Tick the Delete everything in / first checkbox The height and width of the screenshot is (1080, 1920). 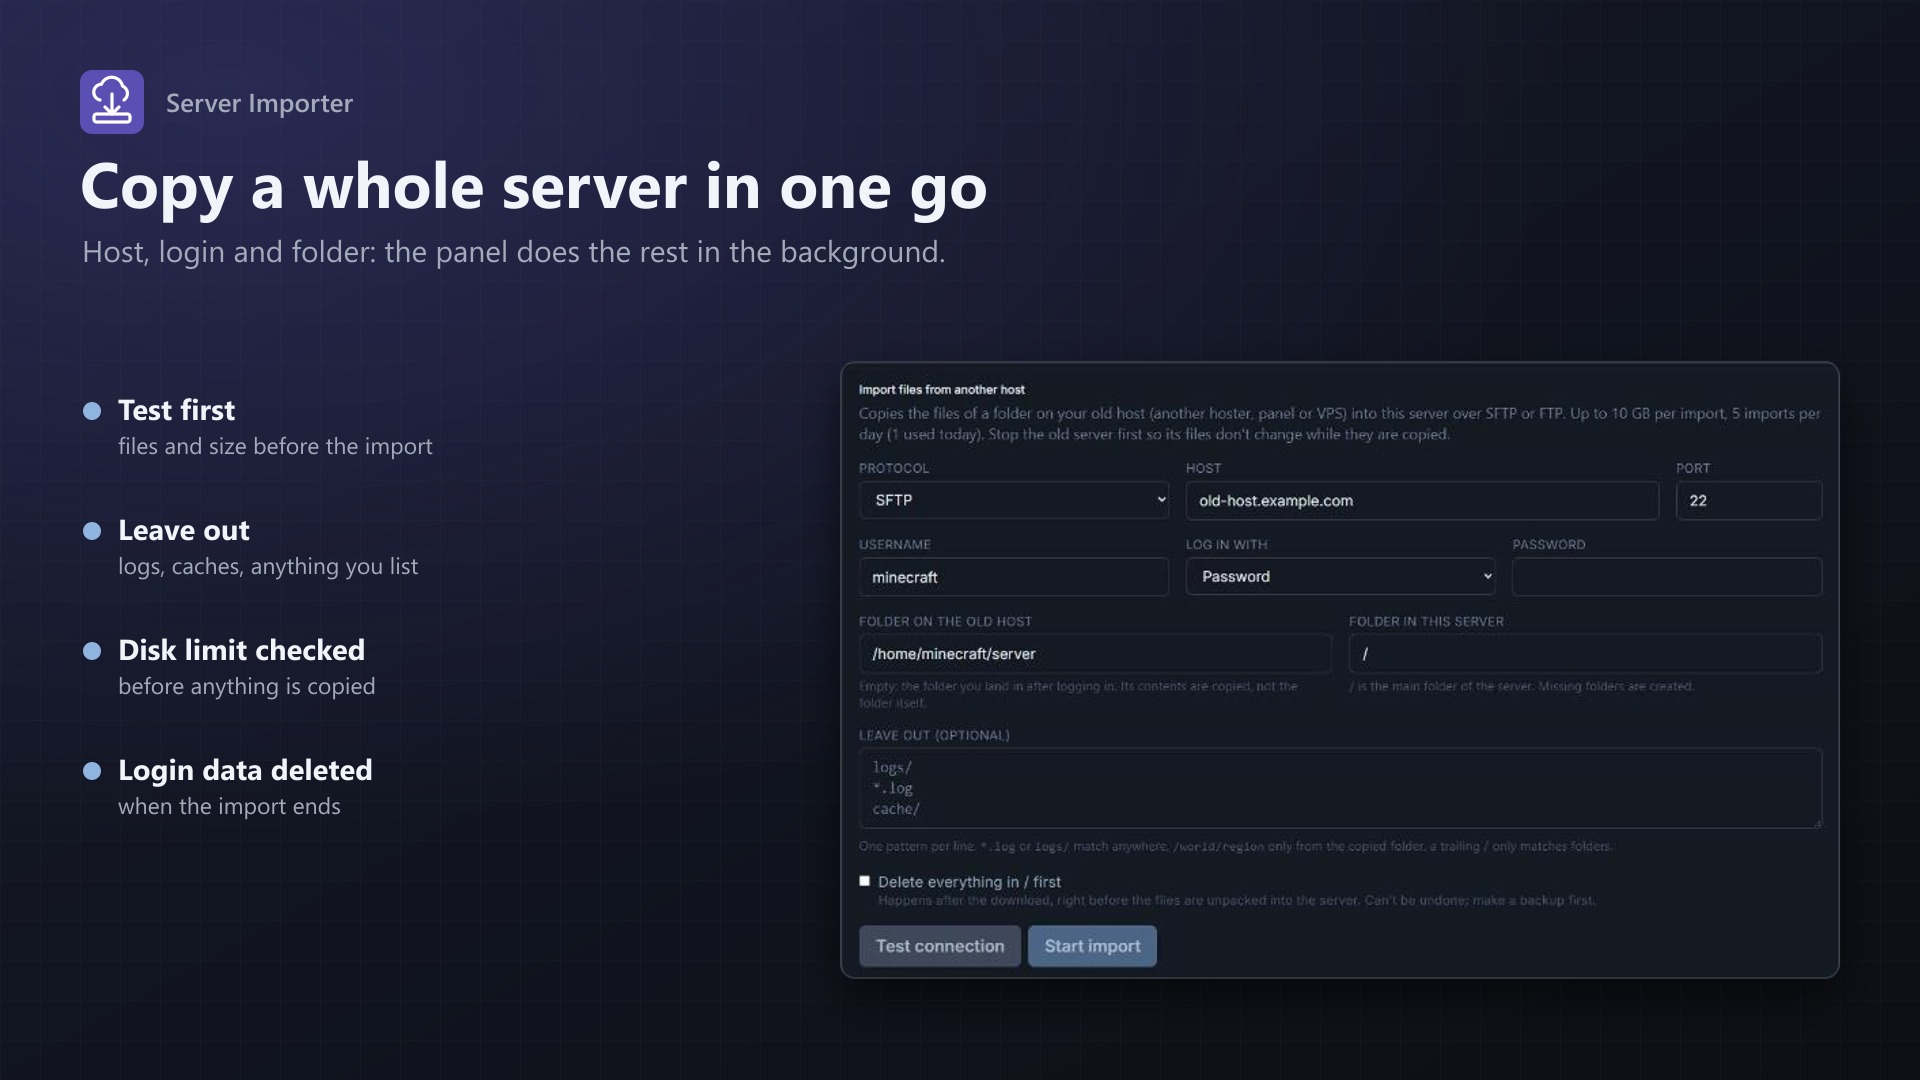(864, 881)
